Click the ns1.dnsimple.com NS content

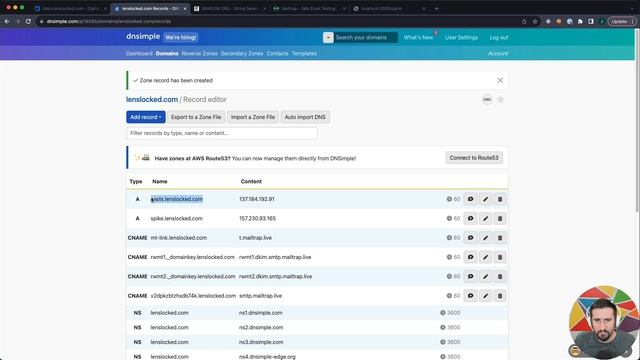point(260,313)
